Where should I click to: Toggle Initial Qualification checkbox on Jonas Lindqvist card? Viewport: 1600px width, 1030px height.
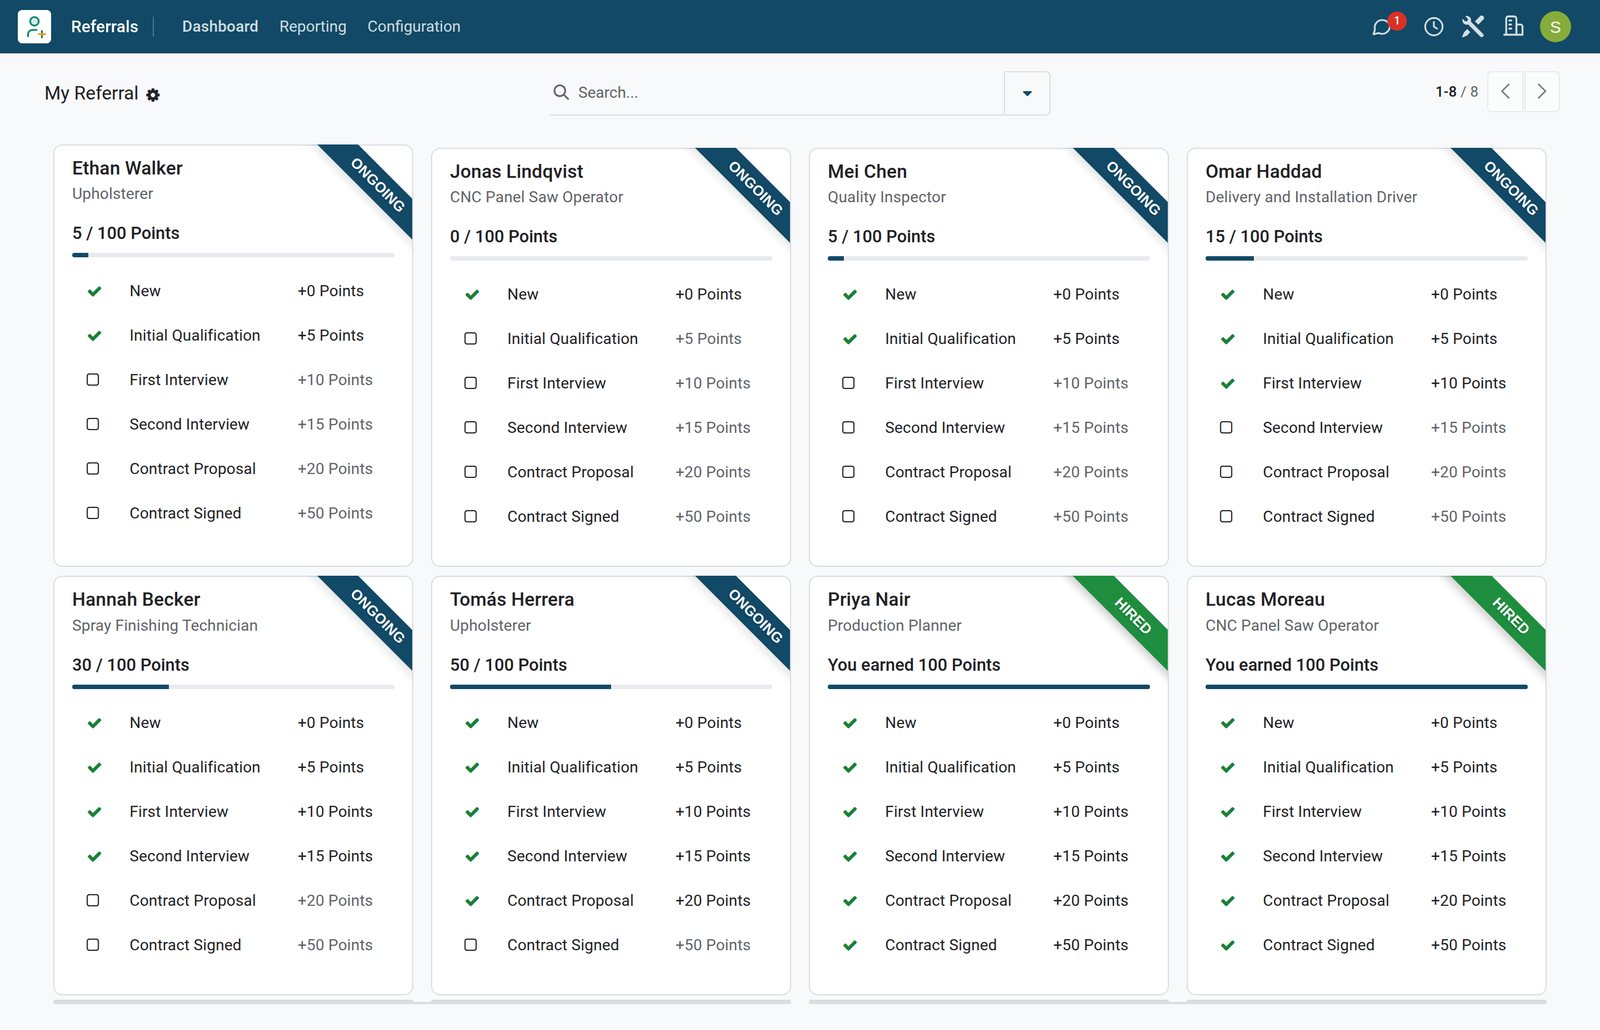(x=471, y=339)
